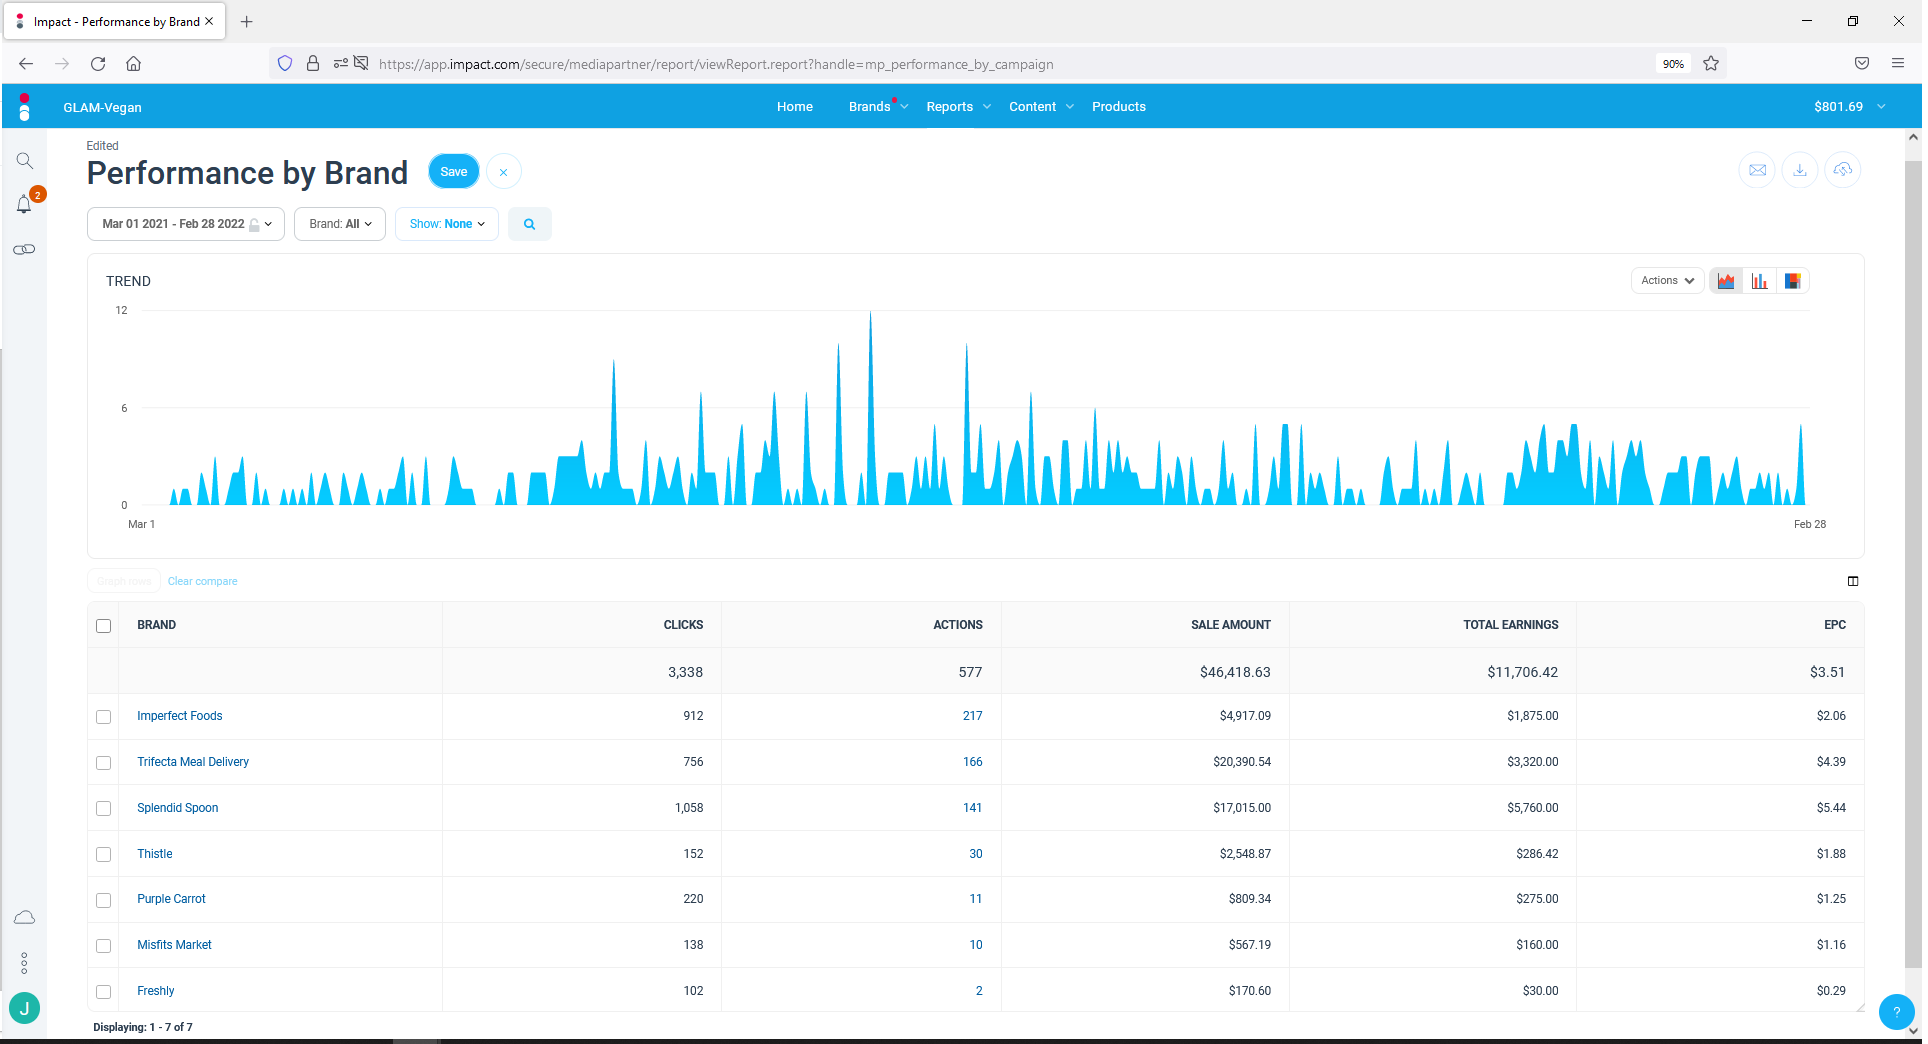Go to the Products nav item
The width and height of the screenshot is (1928, 1044).
1119,107
